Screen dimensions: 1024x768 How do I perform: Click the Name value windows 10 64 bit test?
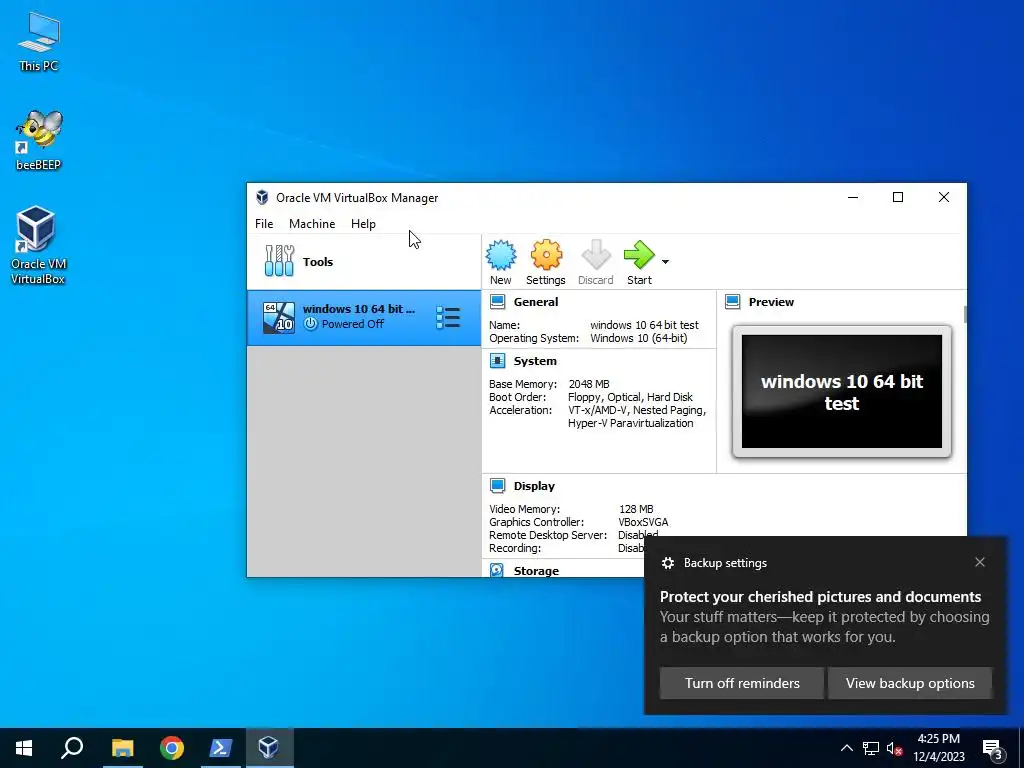(x=645, y=325)
